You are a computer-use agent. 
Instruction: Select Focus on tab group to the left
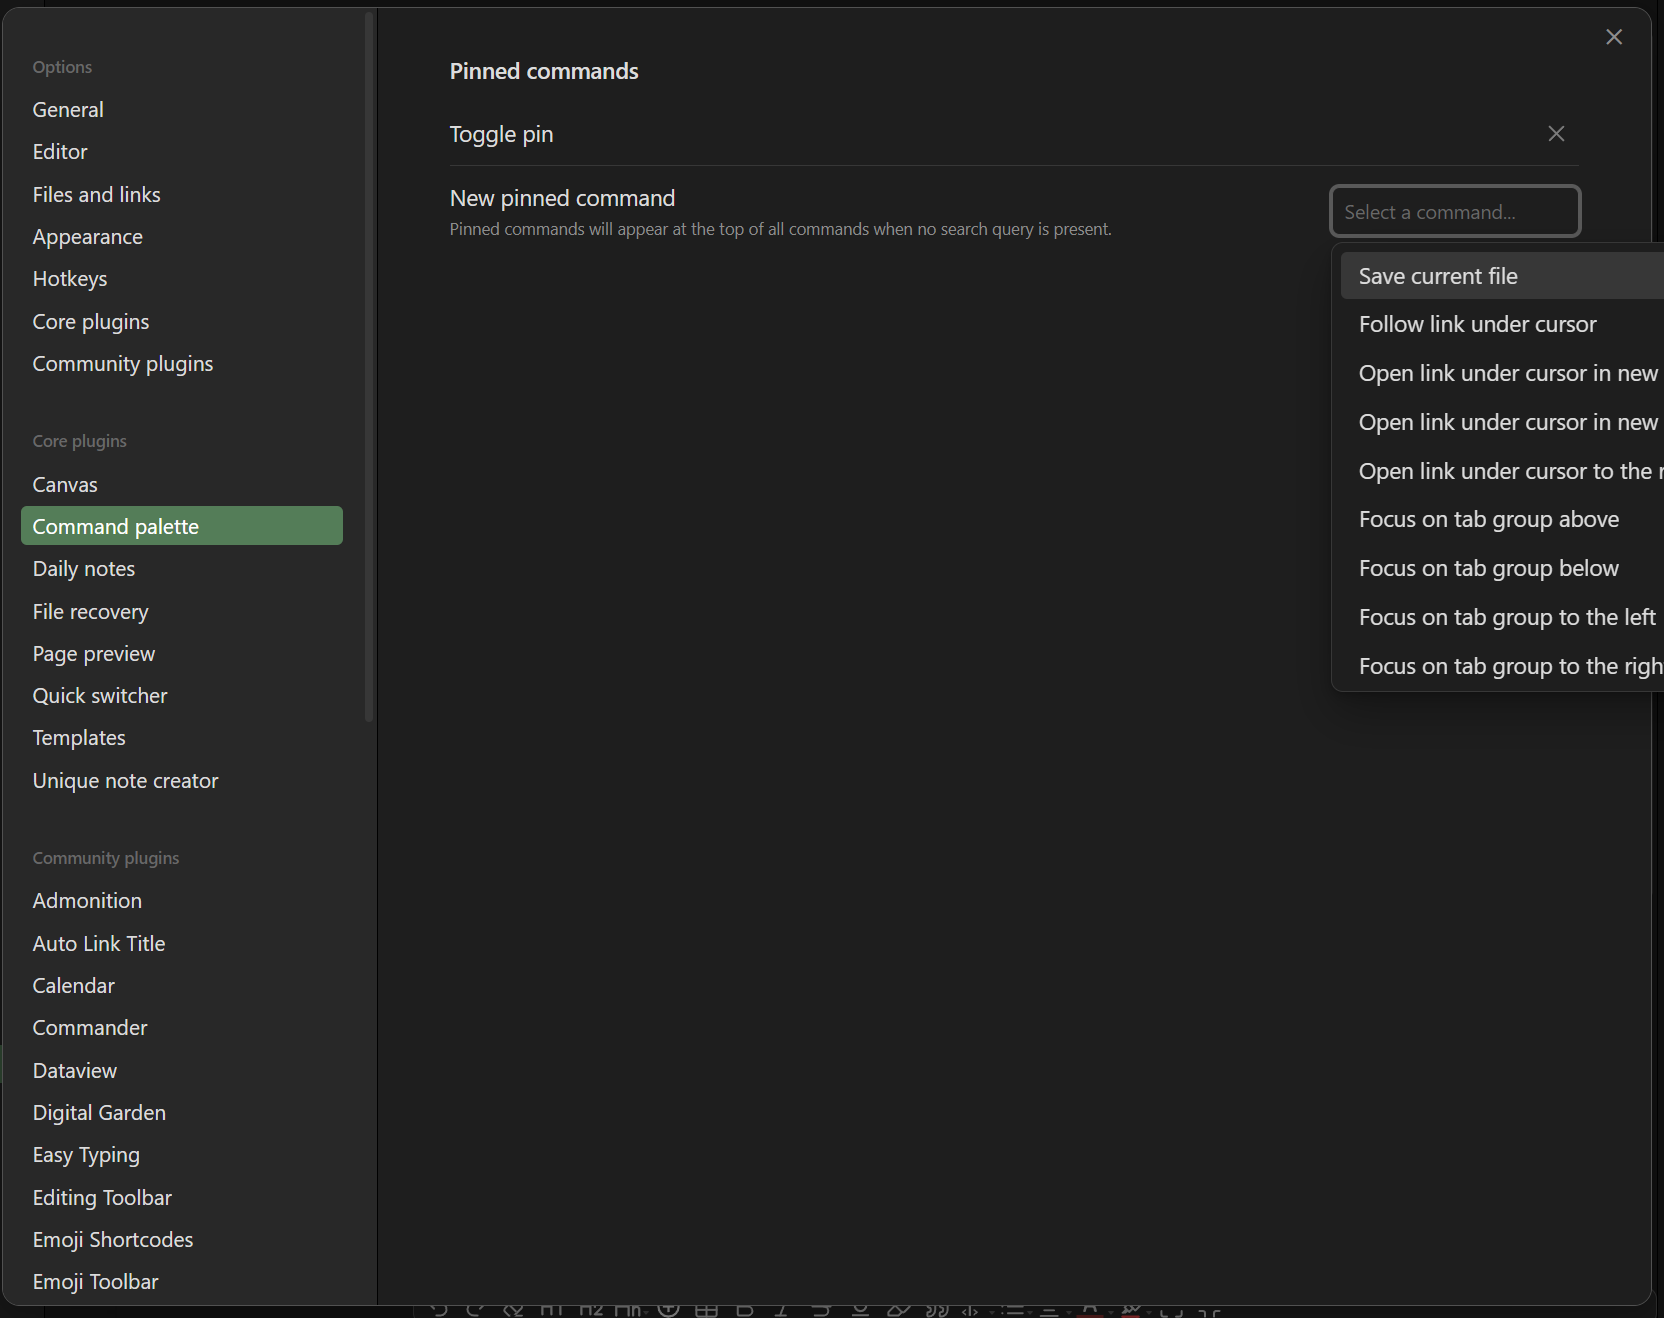pyautogui.click(x=1501, y=617)
